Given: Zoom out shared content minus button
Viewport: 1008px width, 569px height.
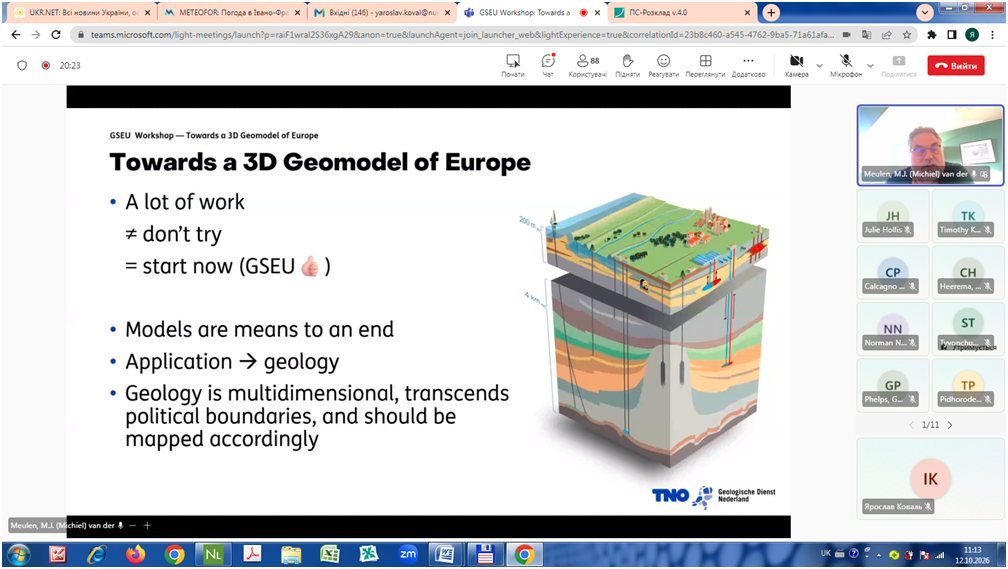Looking at the screenshot, I should (132, 525).
